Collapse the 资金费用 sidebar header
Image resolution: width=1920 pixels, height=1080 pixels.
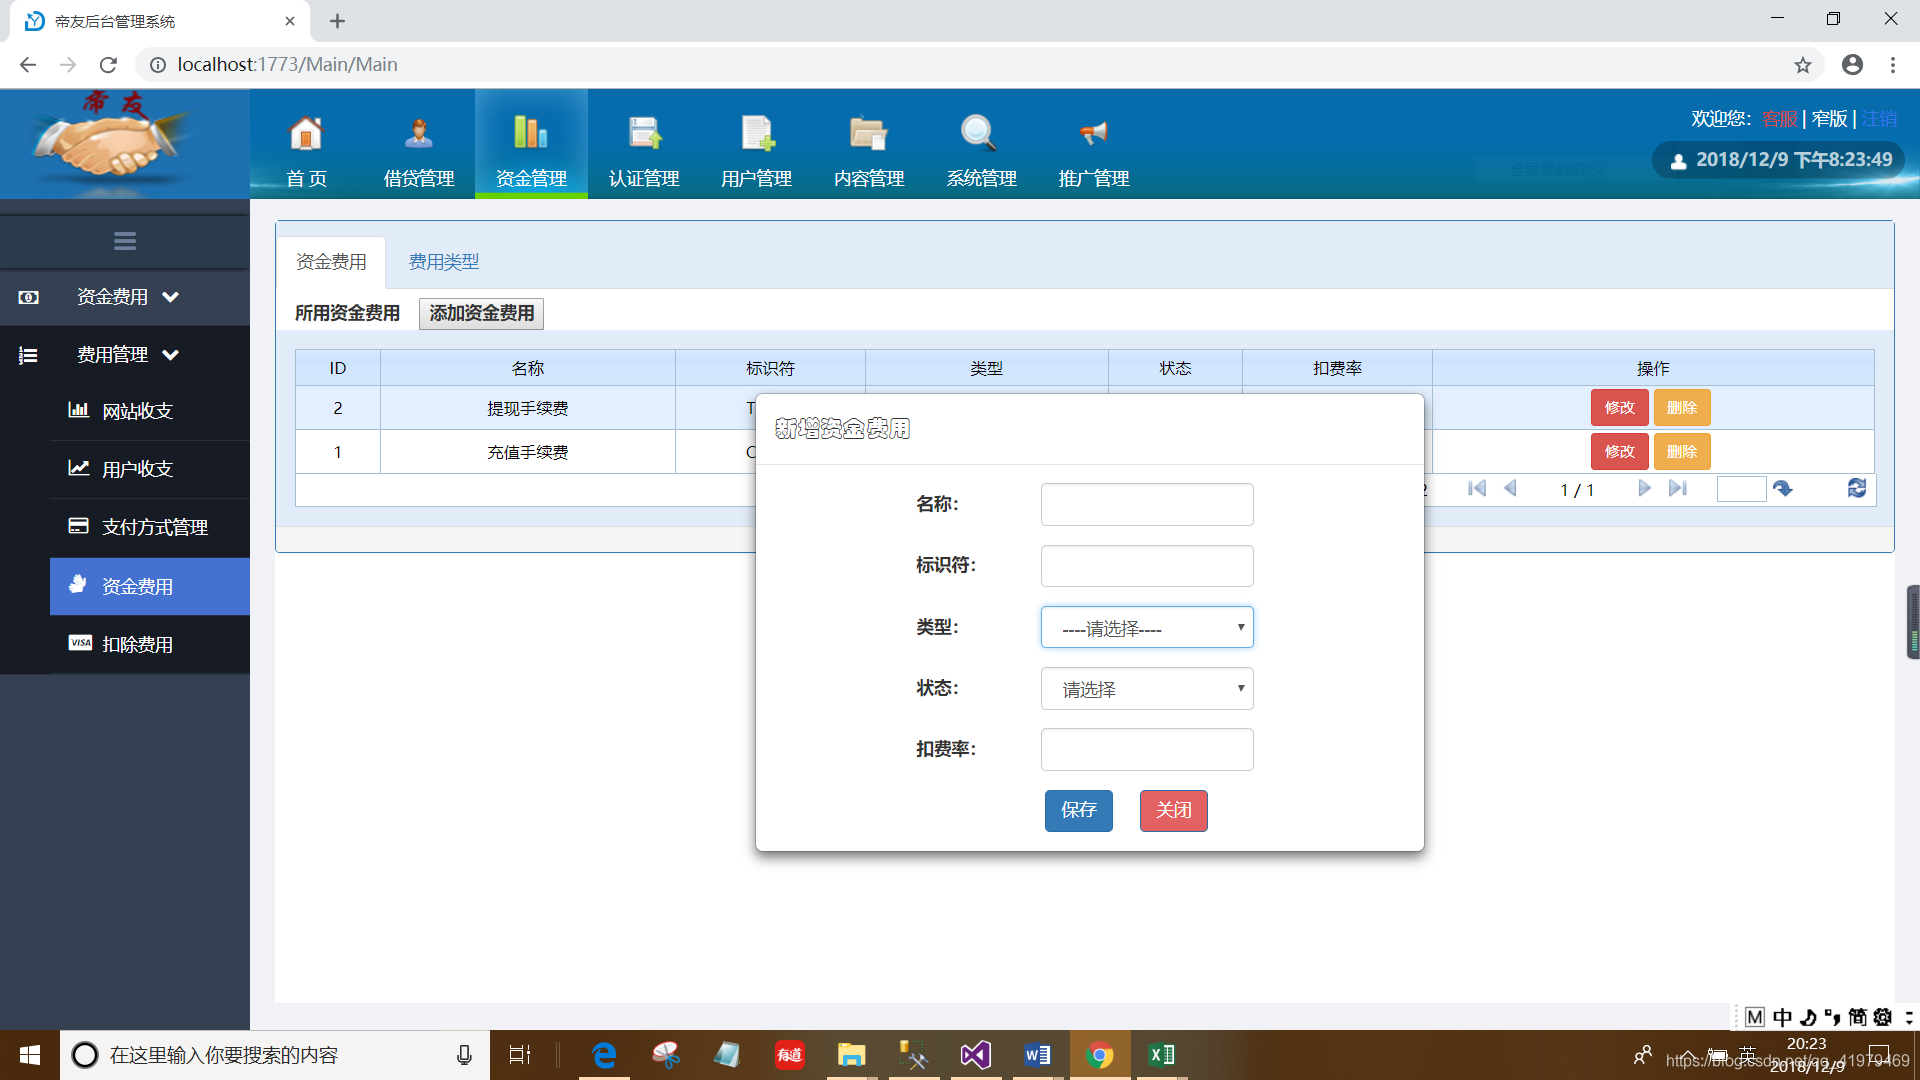[125, 297]
